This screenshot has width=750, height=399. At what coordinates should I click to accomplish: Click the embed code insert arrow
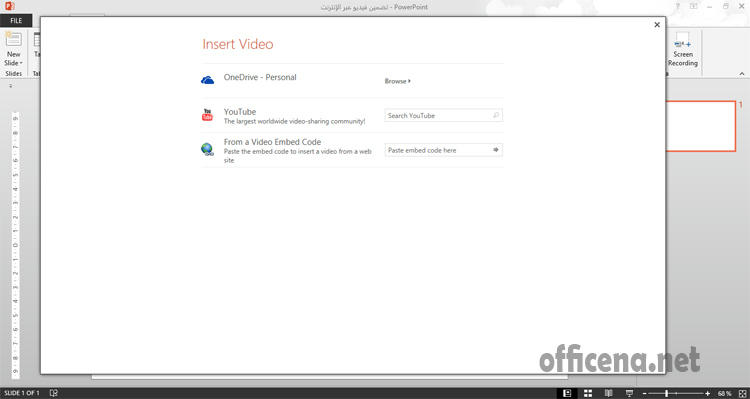(496, 150)
